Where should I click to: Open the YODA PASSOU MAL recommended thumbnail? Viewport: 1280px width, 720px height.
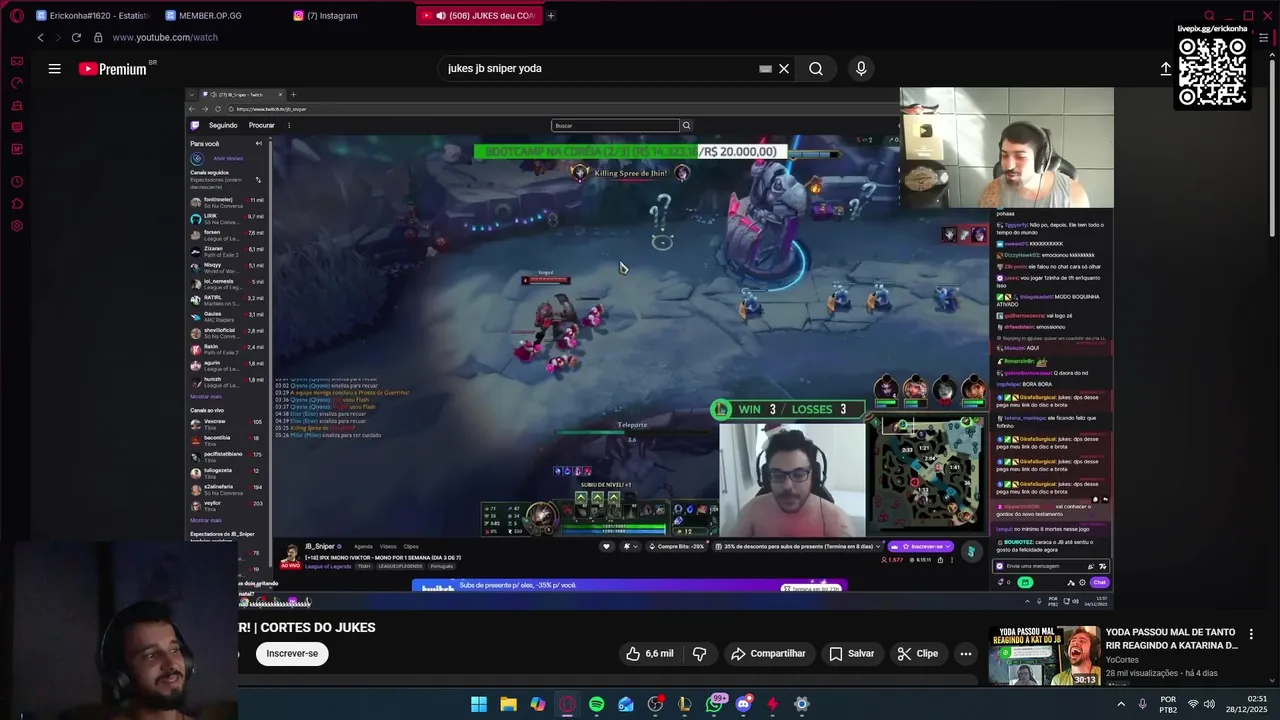tap(1044, 656)
